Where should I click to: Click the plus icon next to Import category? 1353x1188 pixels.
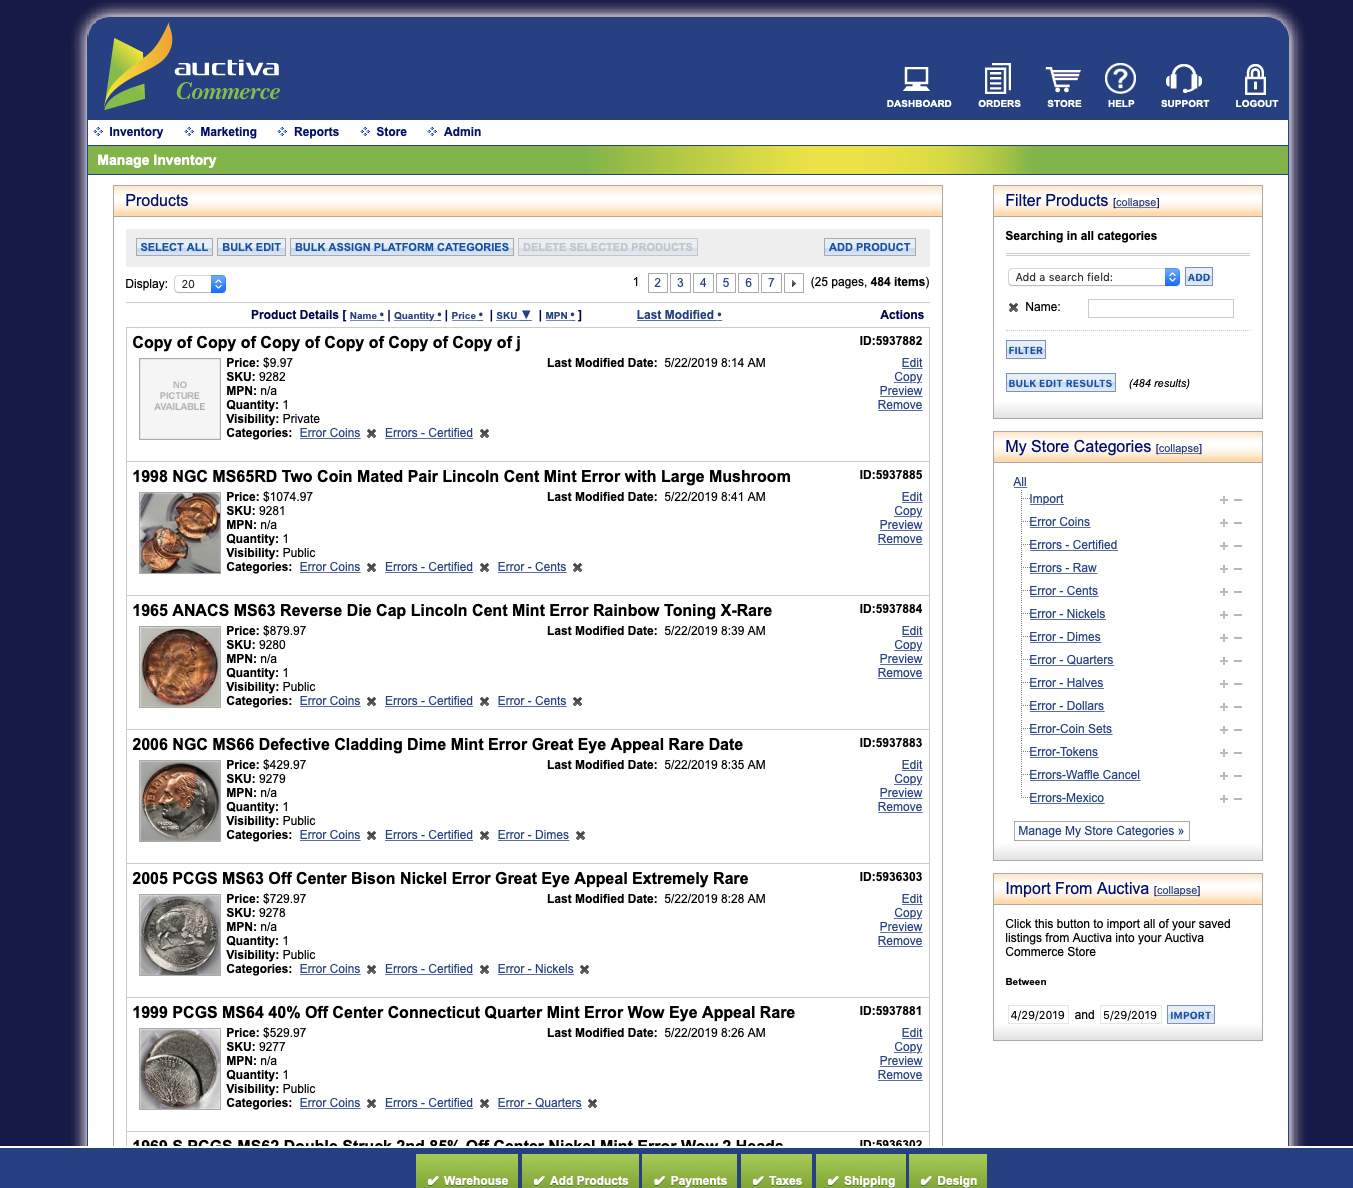pos(1223,500)
